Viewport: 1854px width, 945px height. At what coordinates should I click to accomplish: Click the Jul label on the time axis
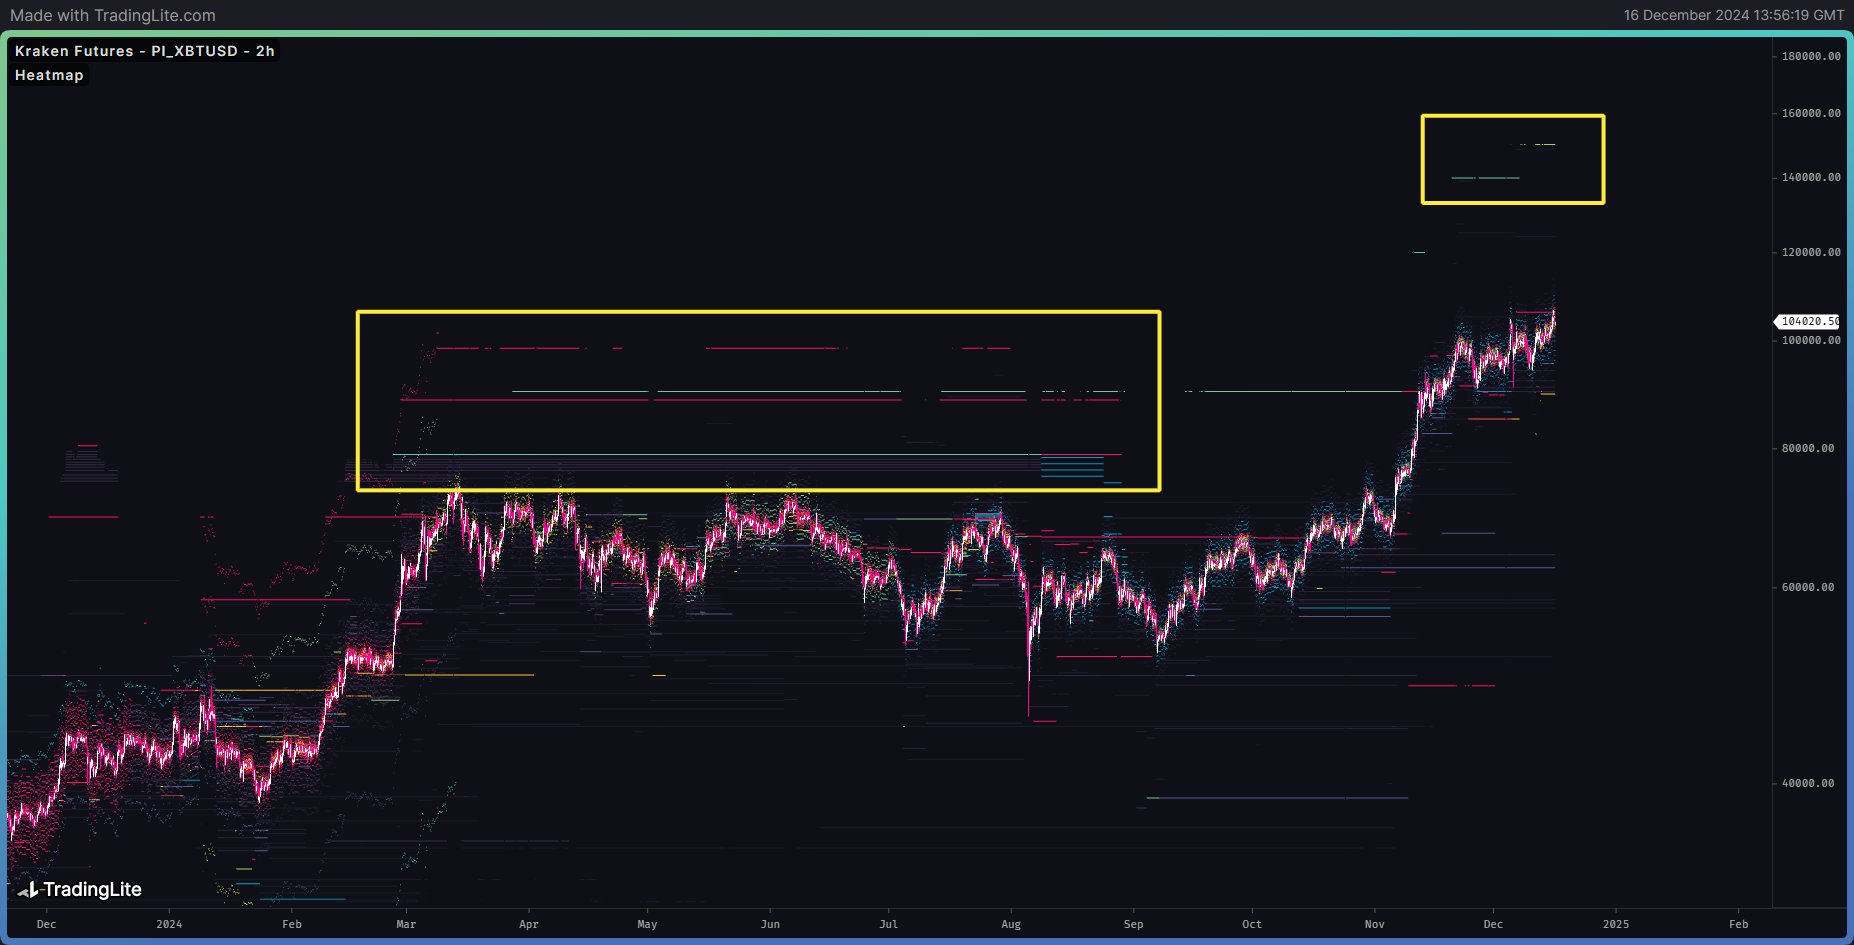click(889, 924)
